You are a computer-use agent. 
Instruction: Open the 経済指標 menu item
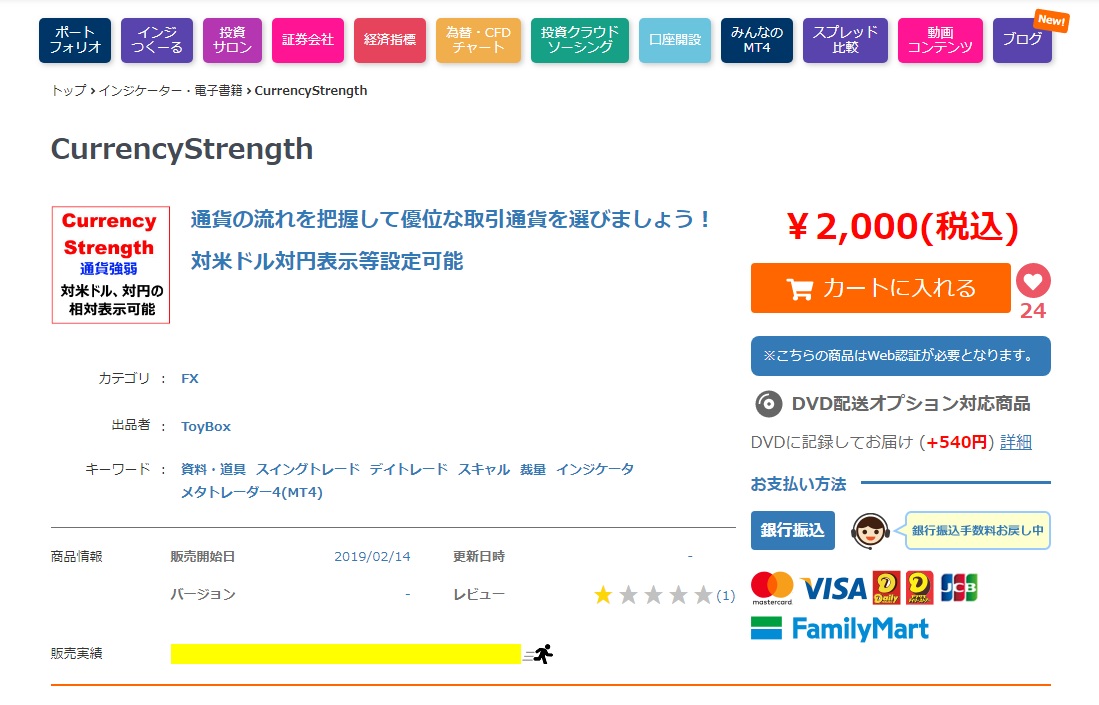pos(389,40)
